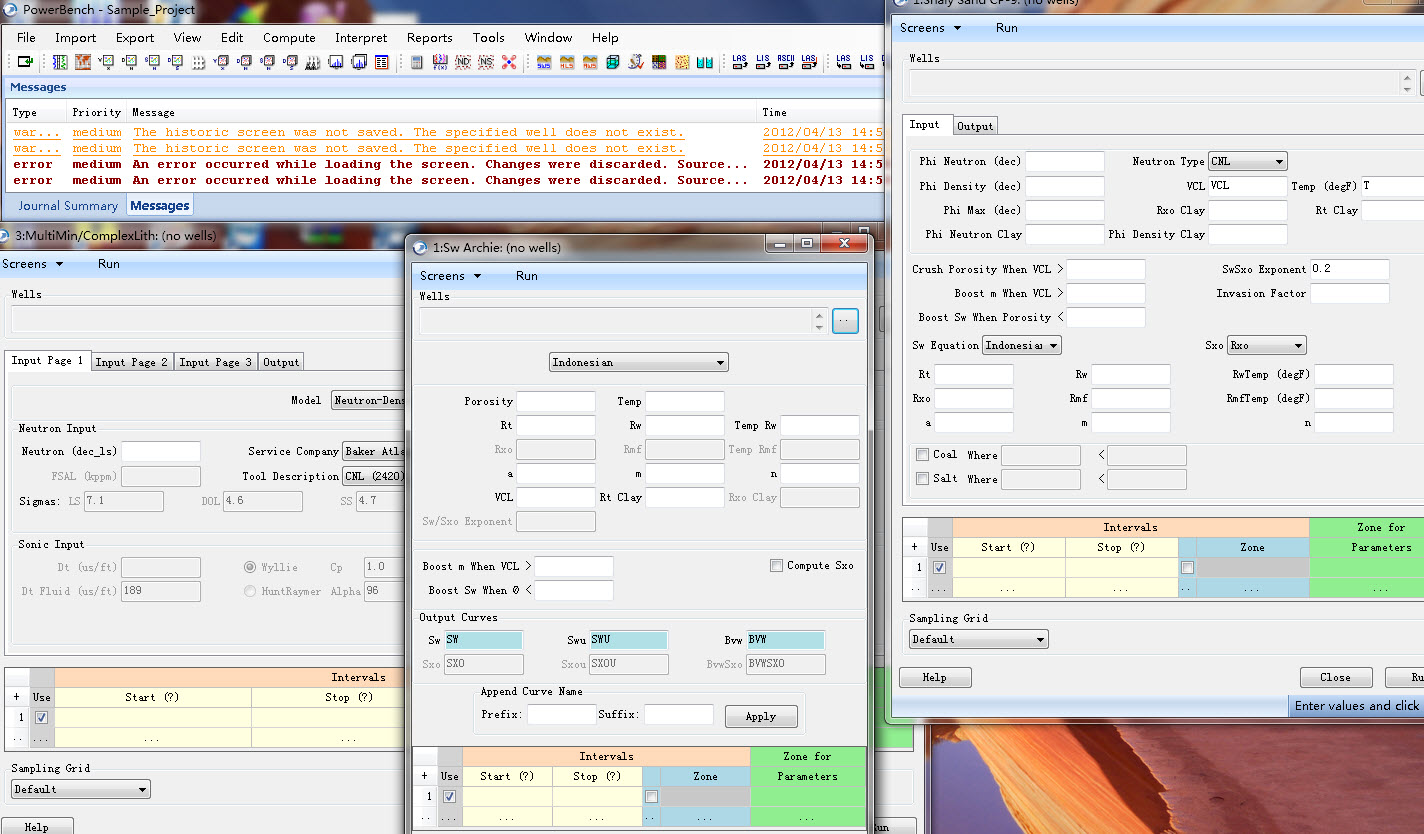This screenshot has height=834, width=1424.
Task: Open the Model dropdown in MultiMin window
Action: click(368, 400)
